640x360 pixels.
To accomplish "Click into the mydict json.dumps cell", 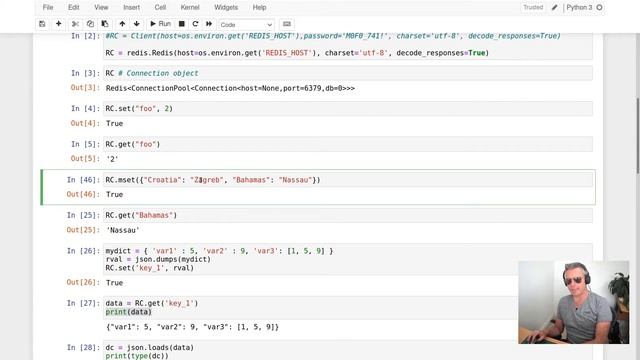I will [348, 259].
